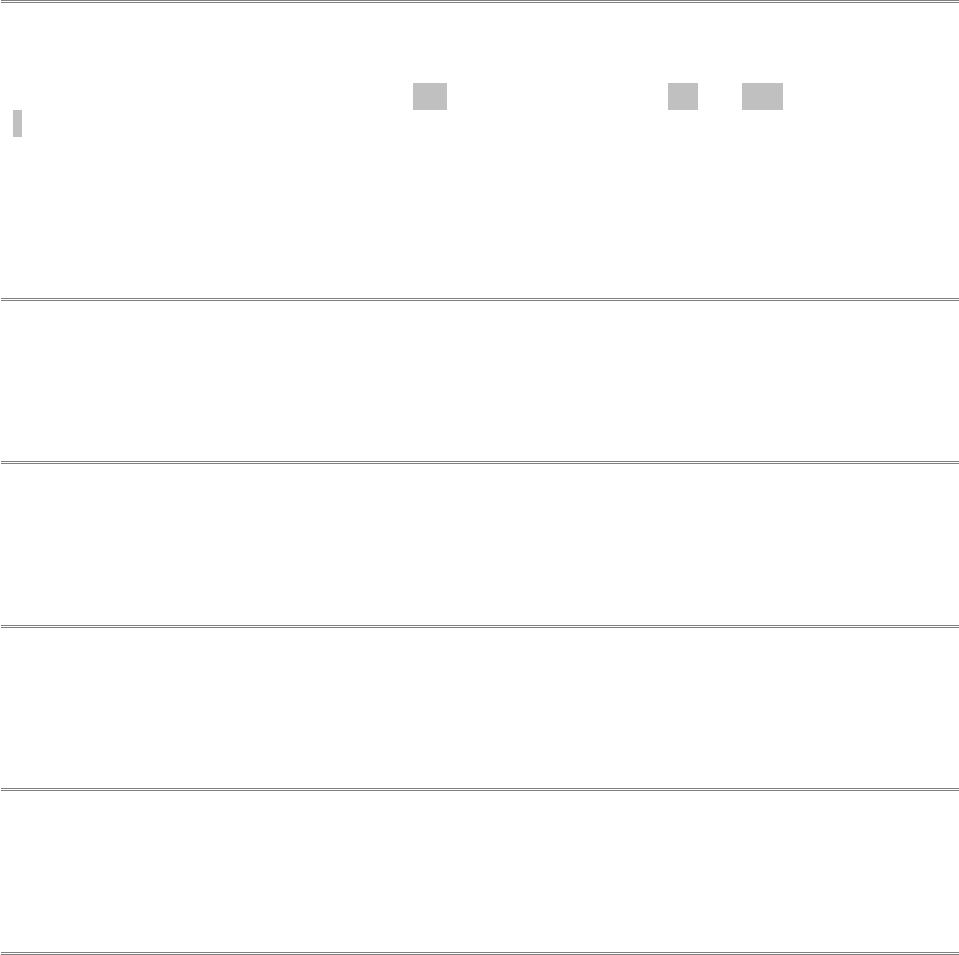Click blank space right of the widest gray box
Image resolution: width=959 pixels, height=955 pixels.
click(868, 97)
